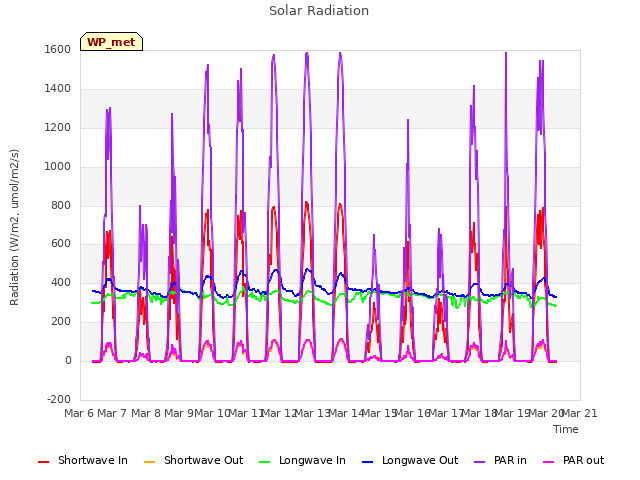Click the Time axis label
The image size is (640, 480).
tap(565, 429)
